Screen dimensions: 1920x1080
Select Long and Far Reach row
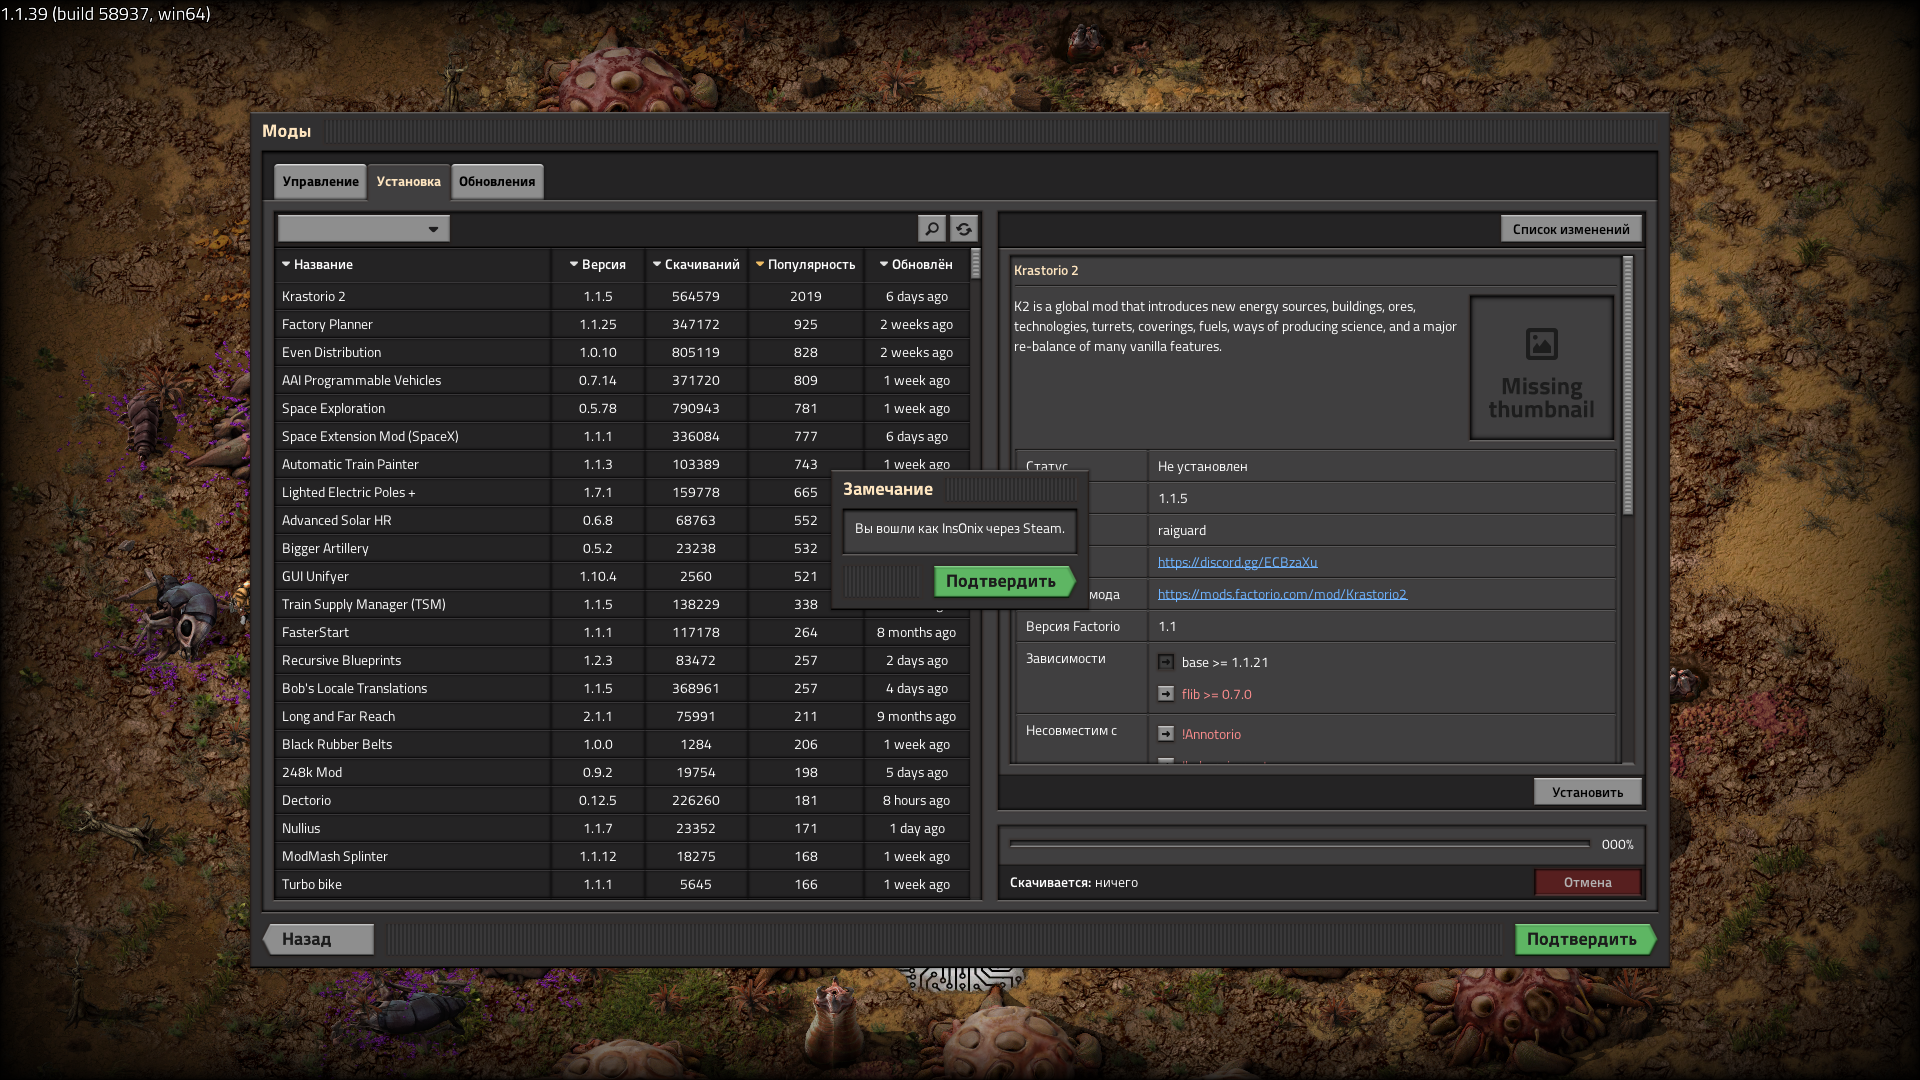[622, 716]
